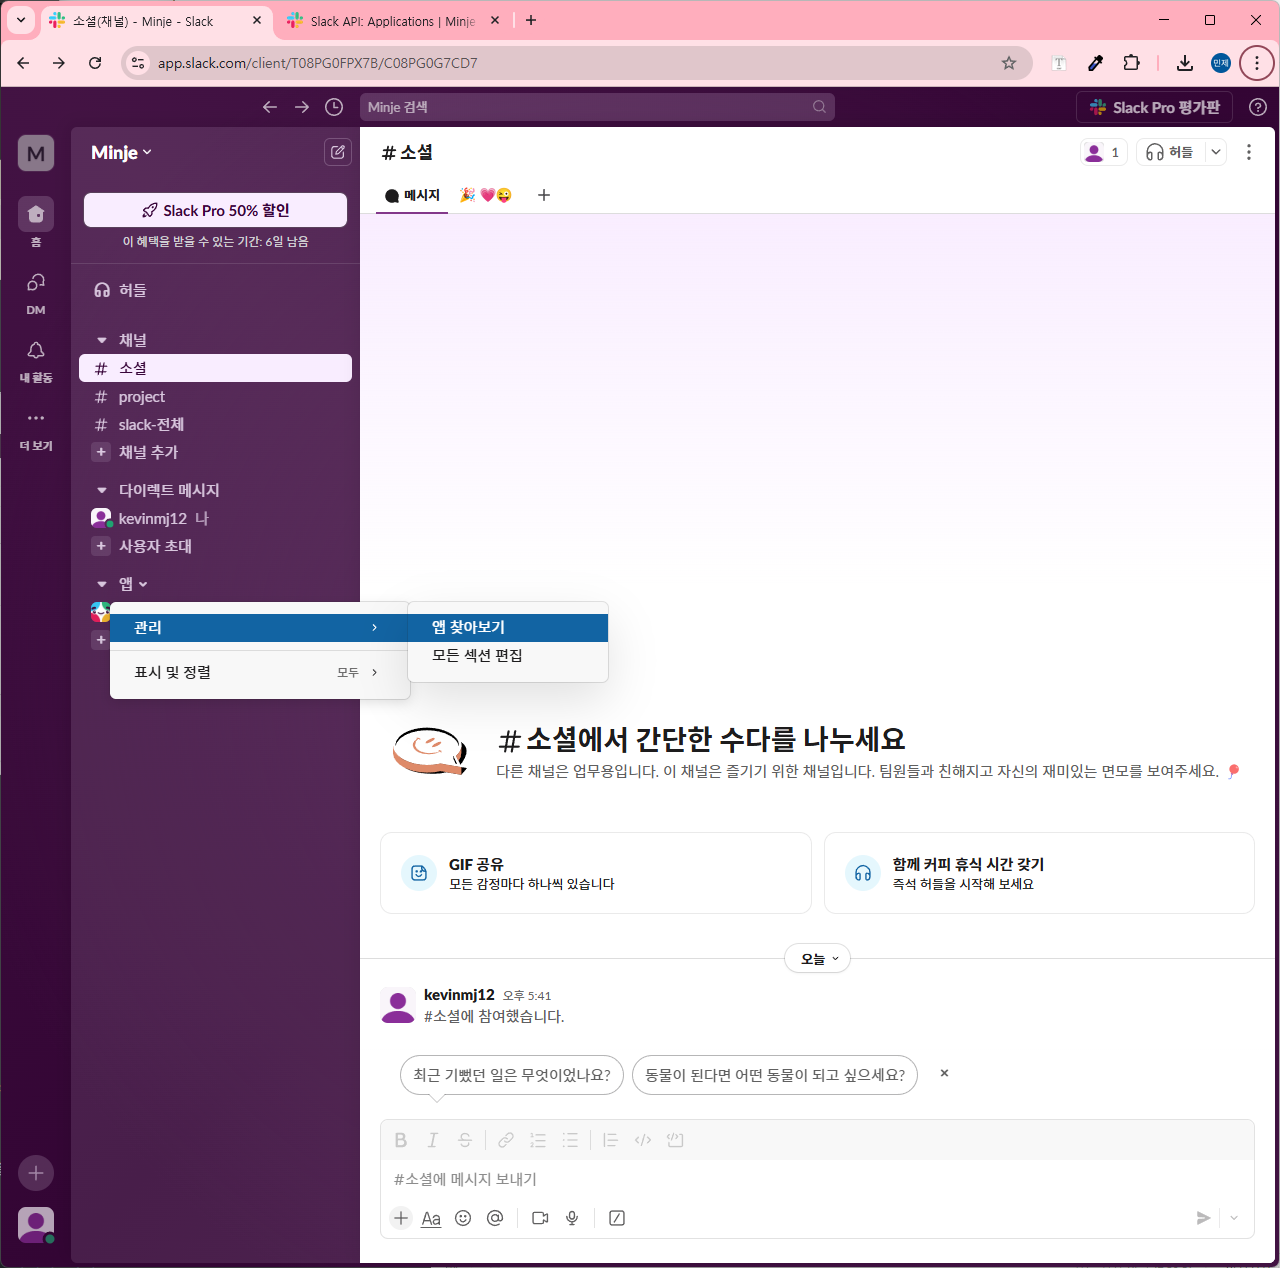
Task: Insert a bulleted list in the composer
Action: [x=570, y=1140]
